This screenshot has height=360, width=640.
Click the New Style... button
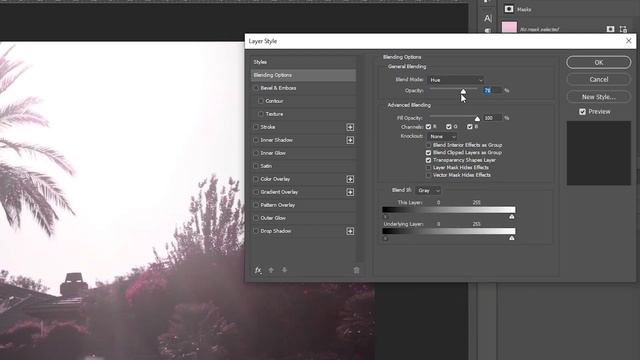(x=598, y=97)
